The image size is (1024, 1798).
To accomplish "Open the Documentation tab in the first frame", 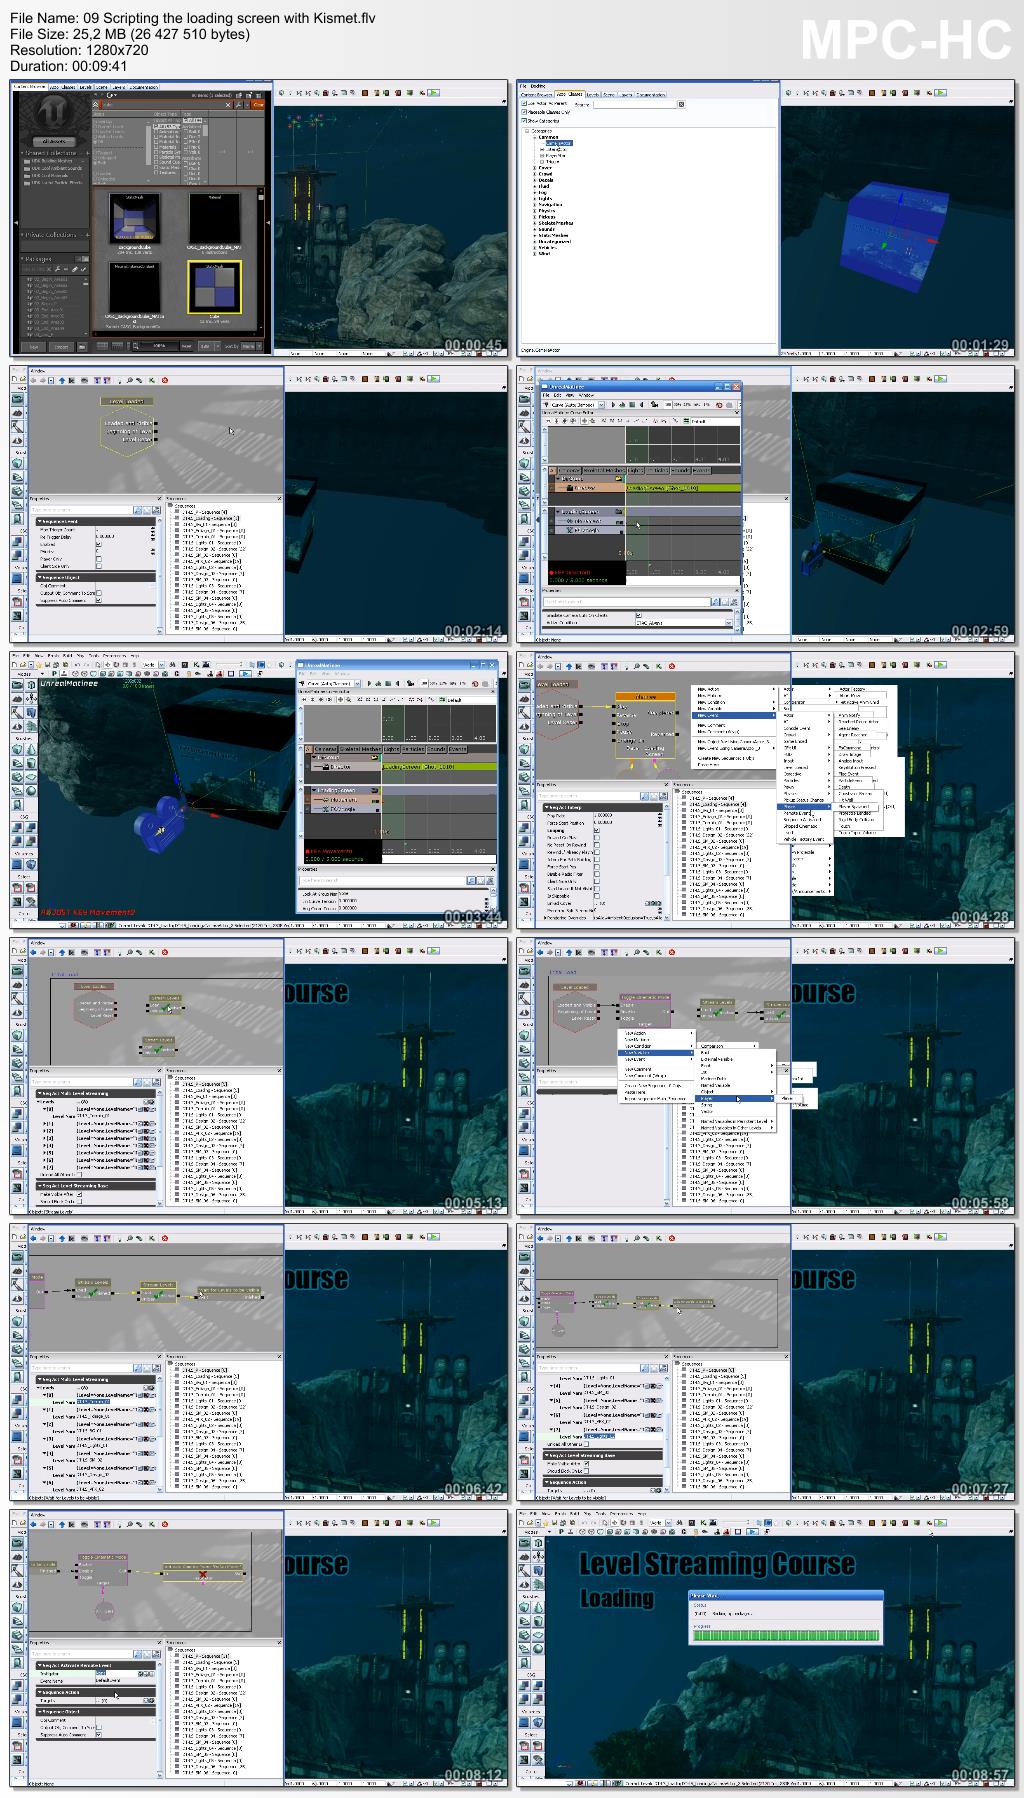I will point(144,87).
